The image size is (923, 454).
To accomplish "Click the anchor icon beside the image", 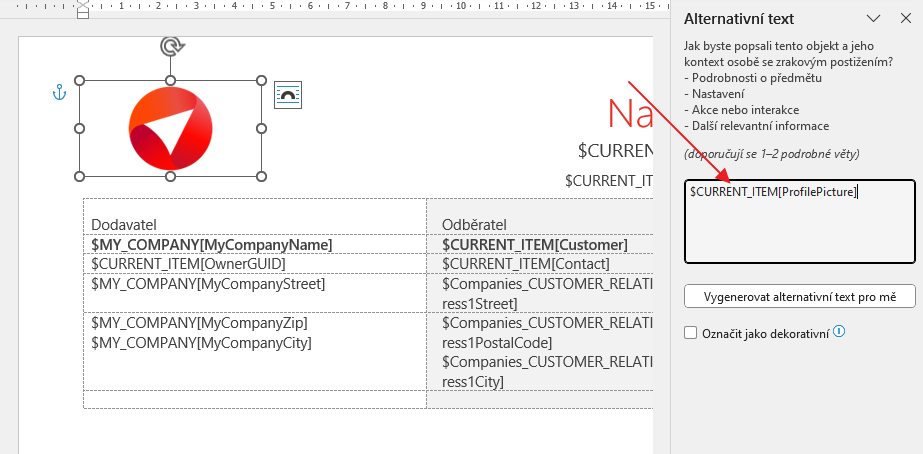I will coord(58,92).
